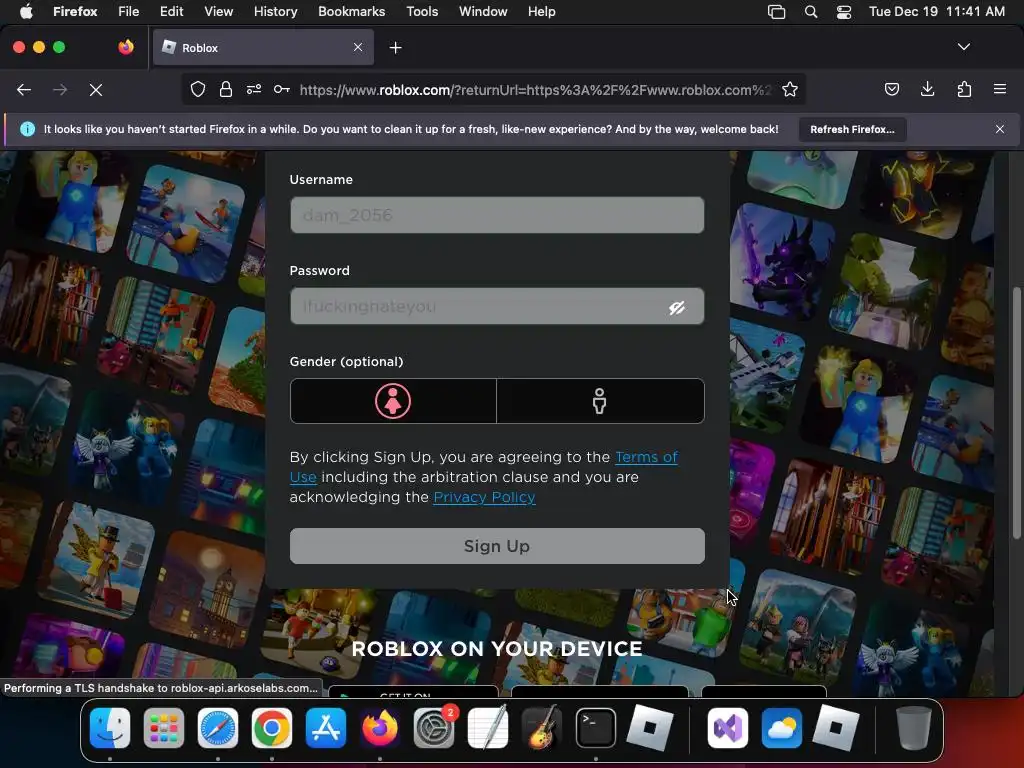This screenshot has height=768, width=1024.
Task: Open the Help menu
Action: pos(541,12)
